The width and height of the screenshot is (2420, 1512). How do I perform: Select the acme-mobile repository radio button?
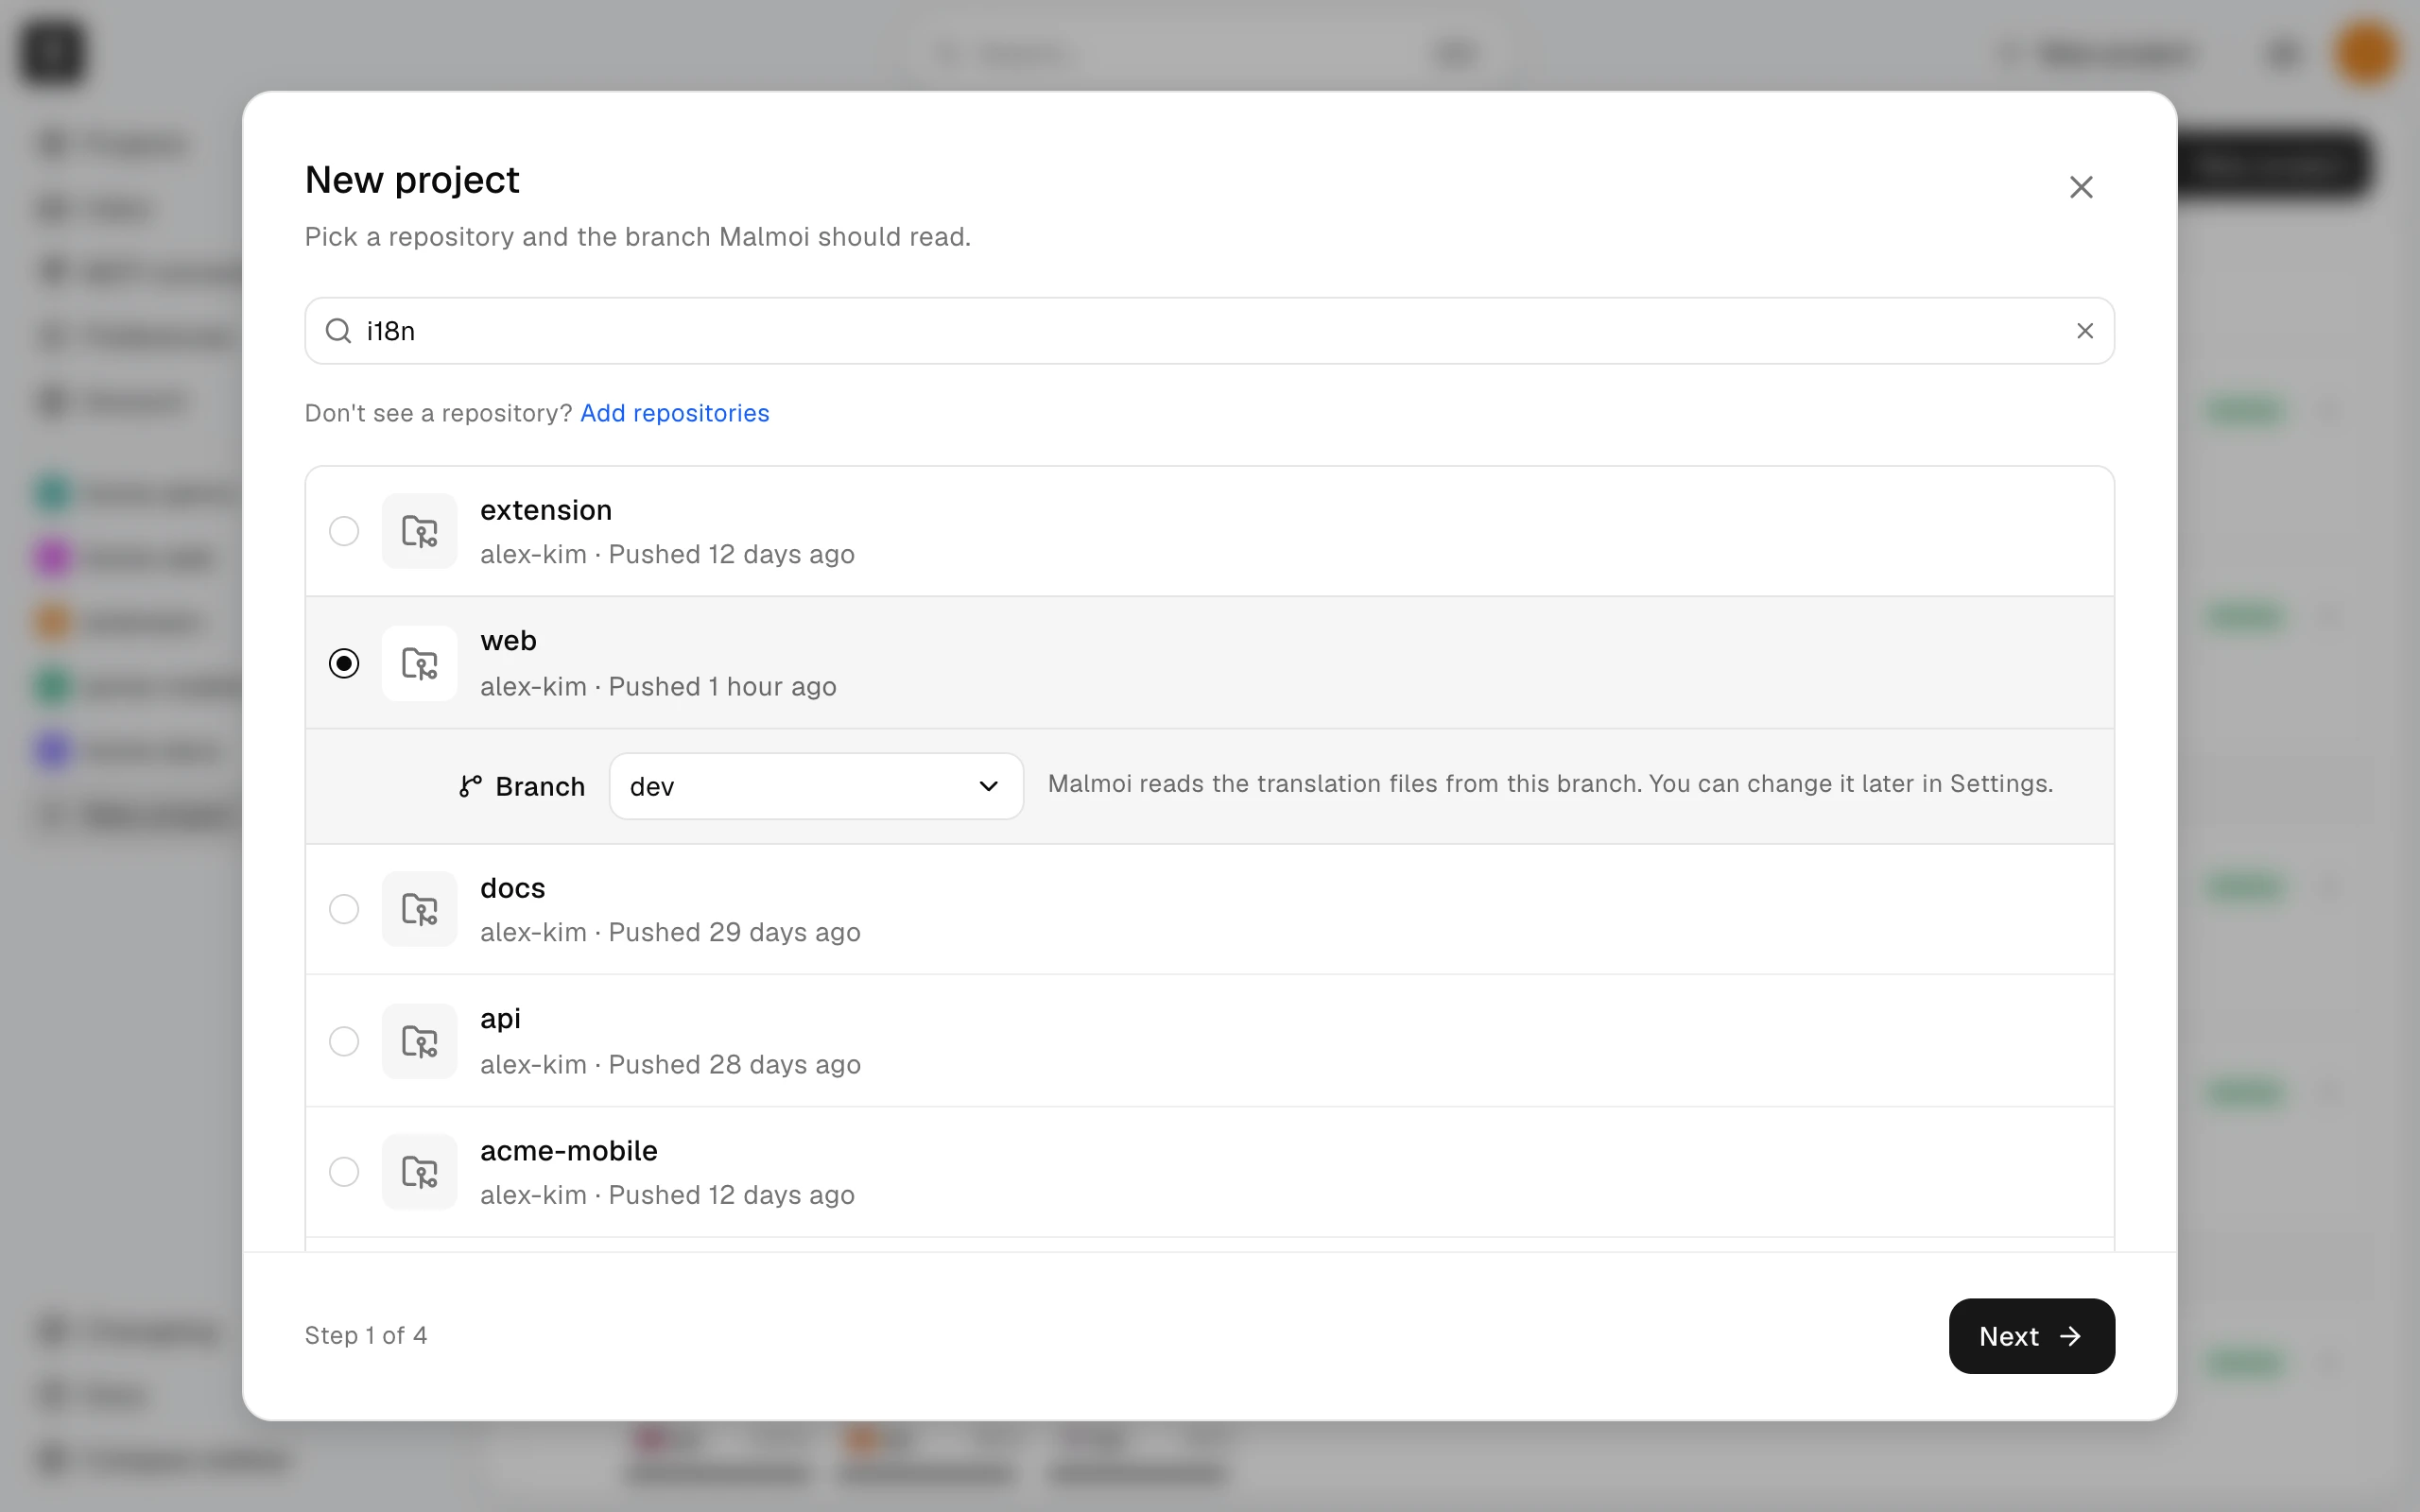click(x=344, y=1171)
